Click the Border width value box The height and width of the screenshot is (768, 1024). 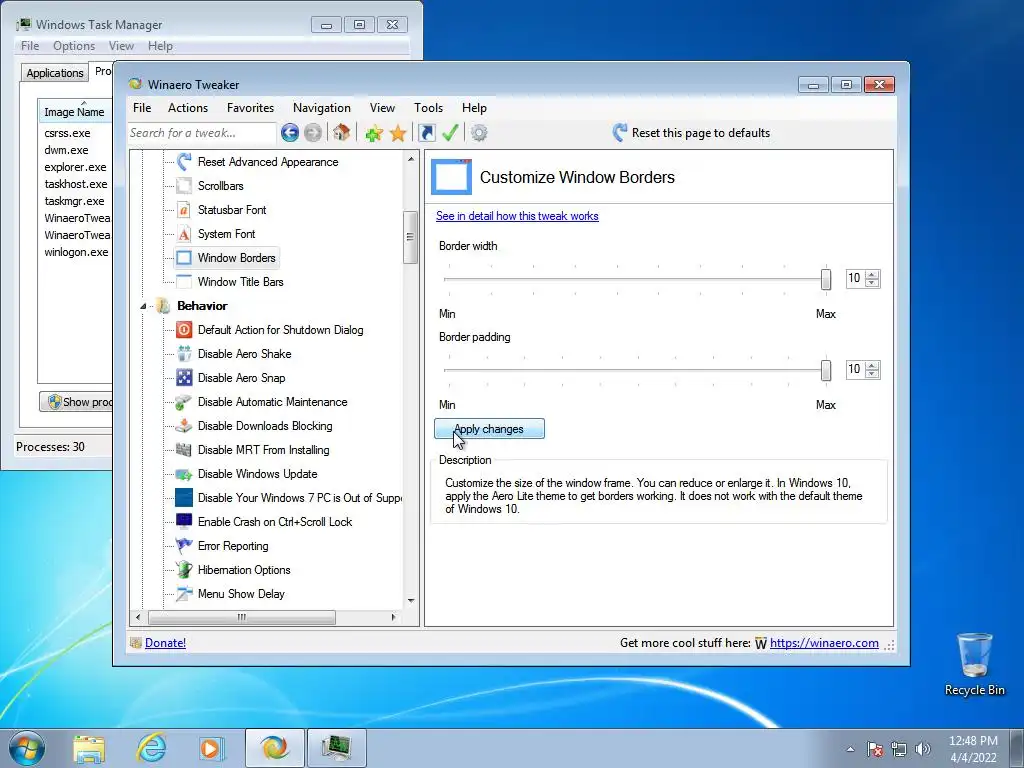856,279
